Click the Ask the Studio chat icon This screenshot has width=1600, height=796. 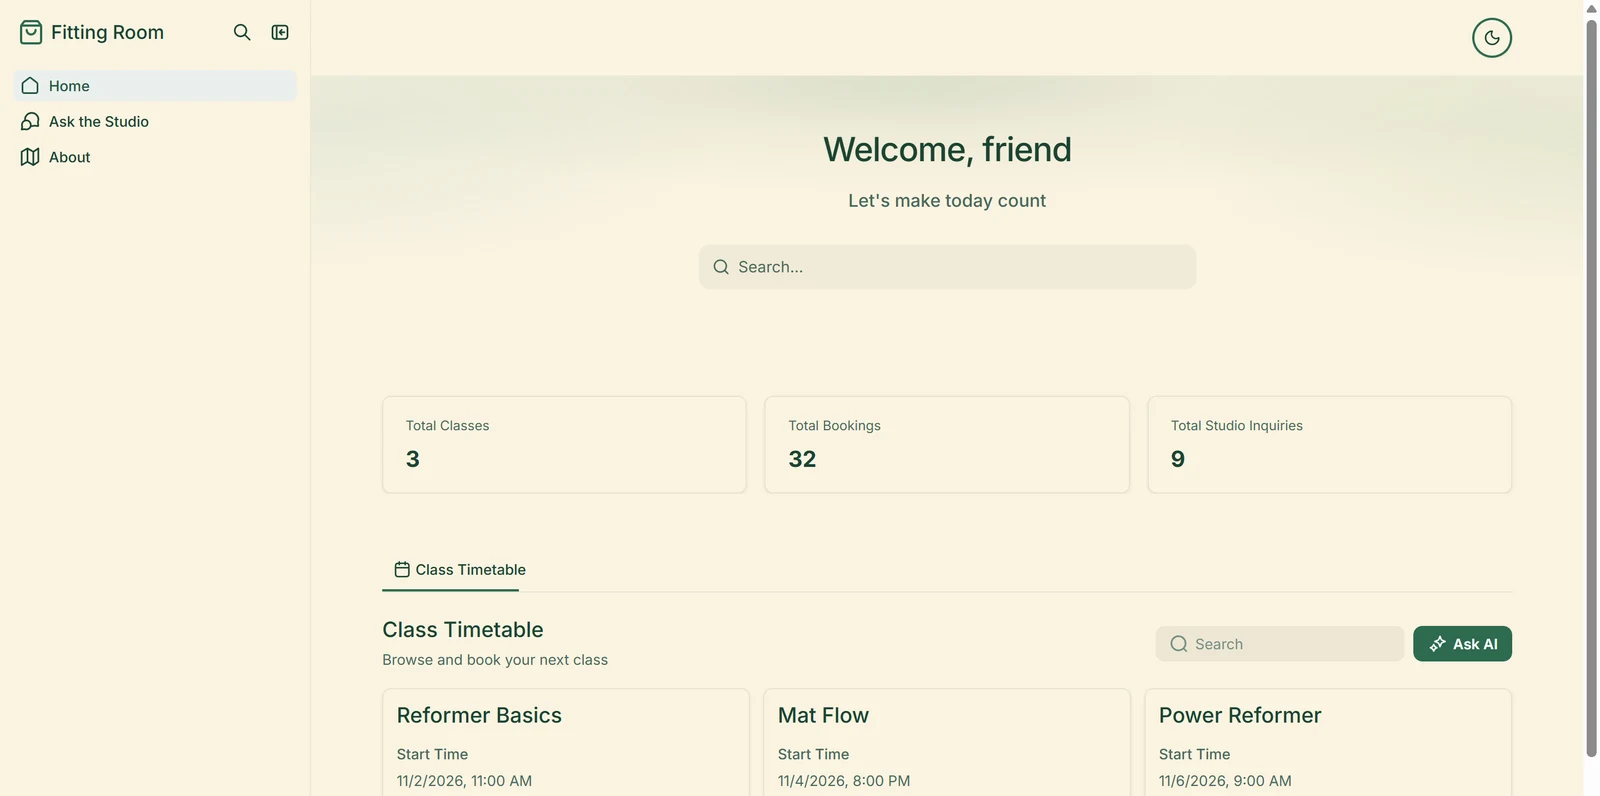pyautogui.click(x=30, y=121)
